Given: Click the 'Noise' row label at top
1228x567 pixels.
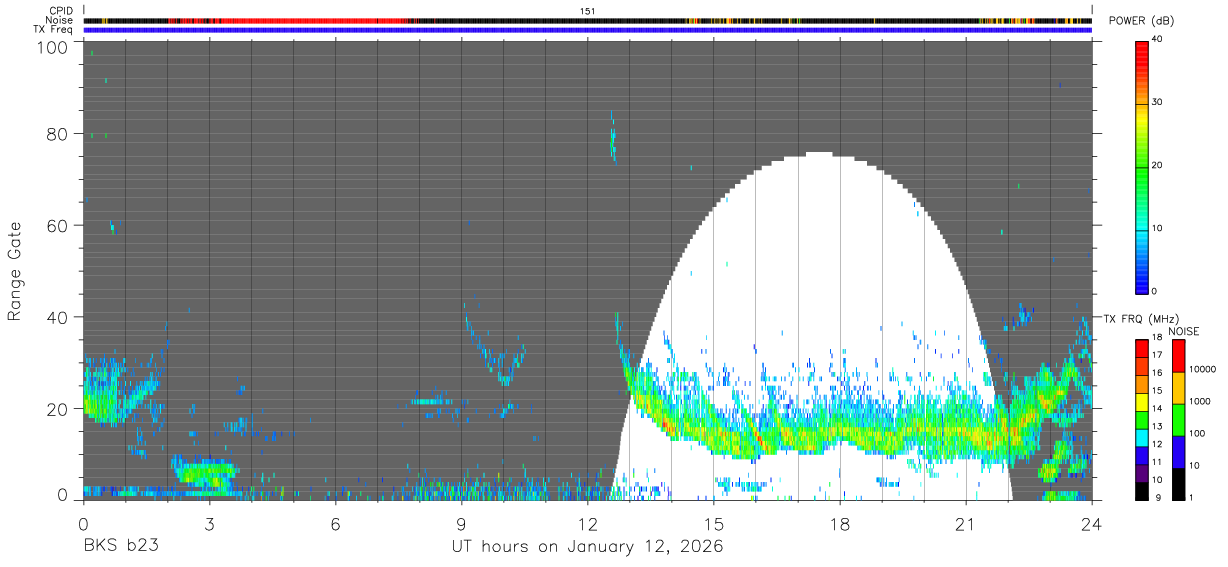Looking at the screenshot, I should point(59,20).
